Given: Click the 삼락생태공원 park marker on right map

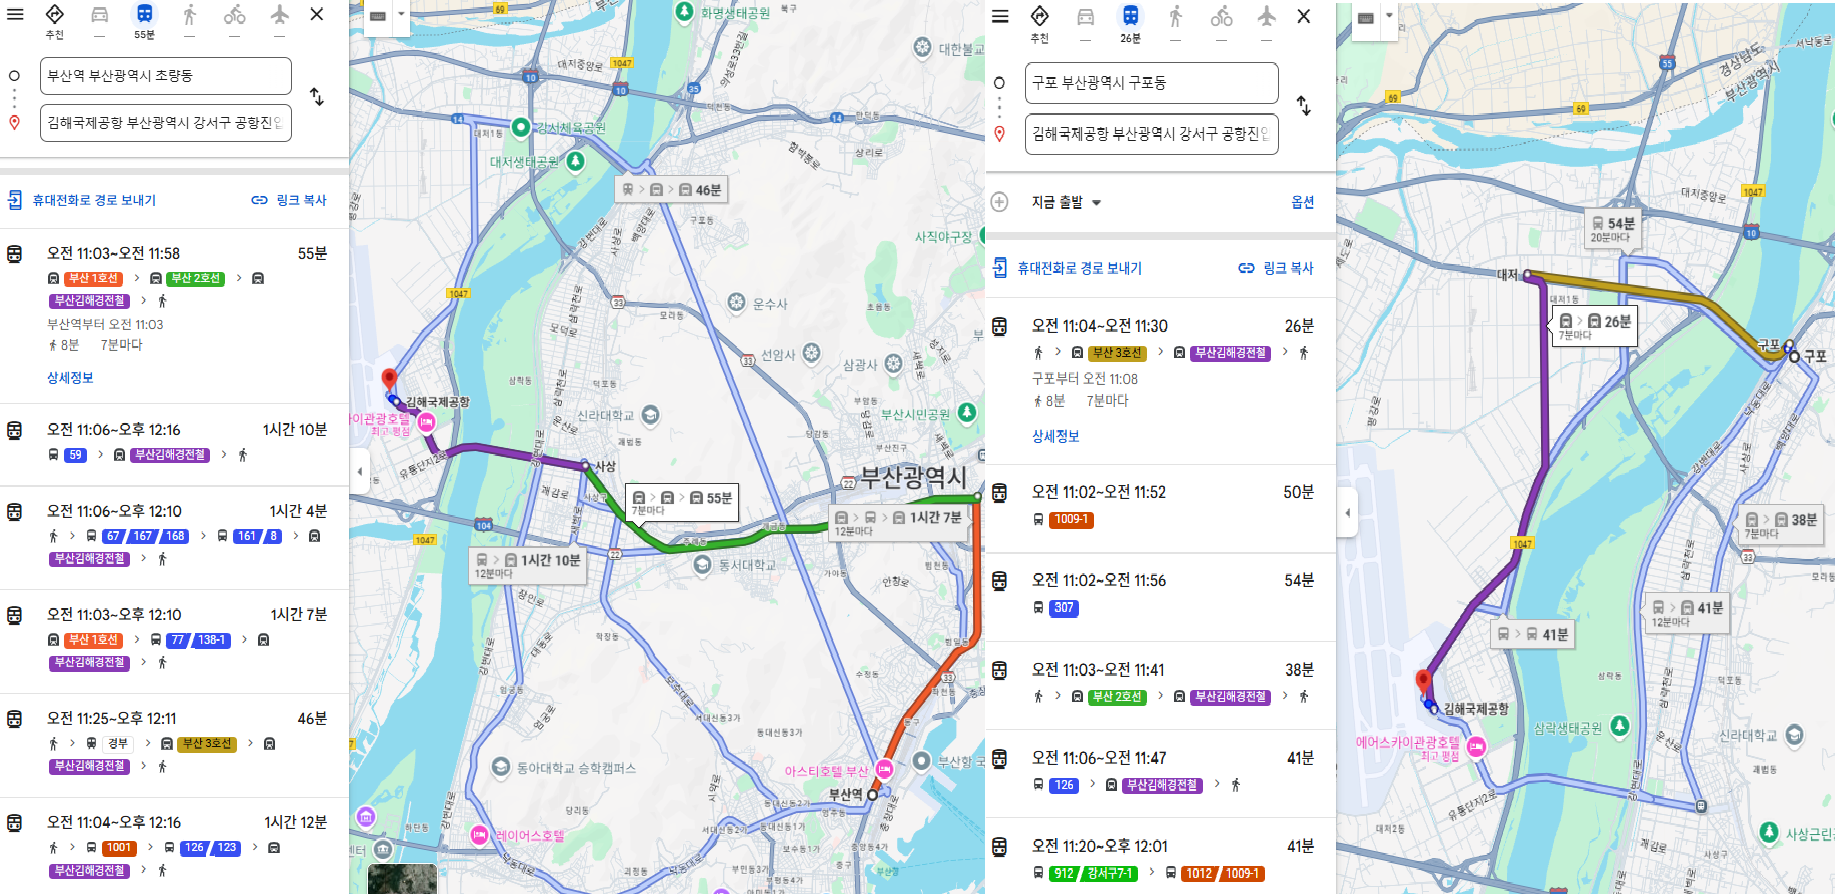Looking at the screenshot, I should click(x=1620, y=726).
